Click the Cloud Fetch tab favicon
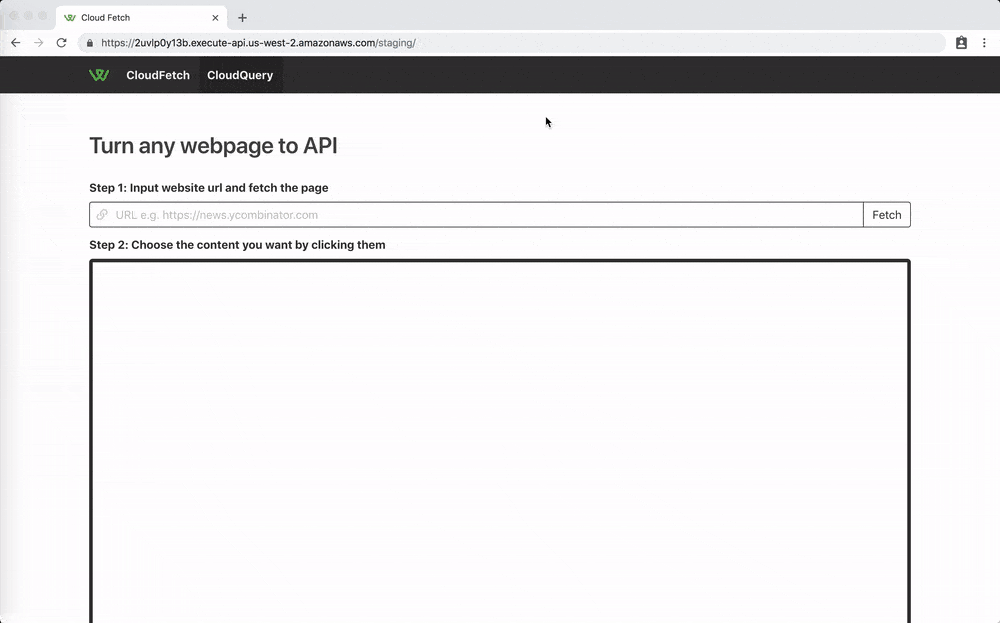This screenshot has height=623, width=1000. 70,18
